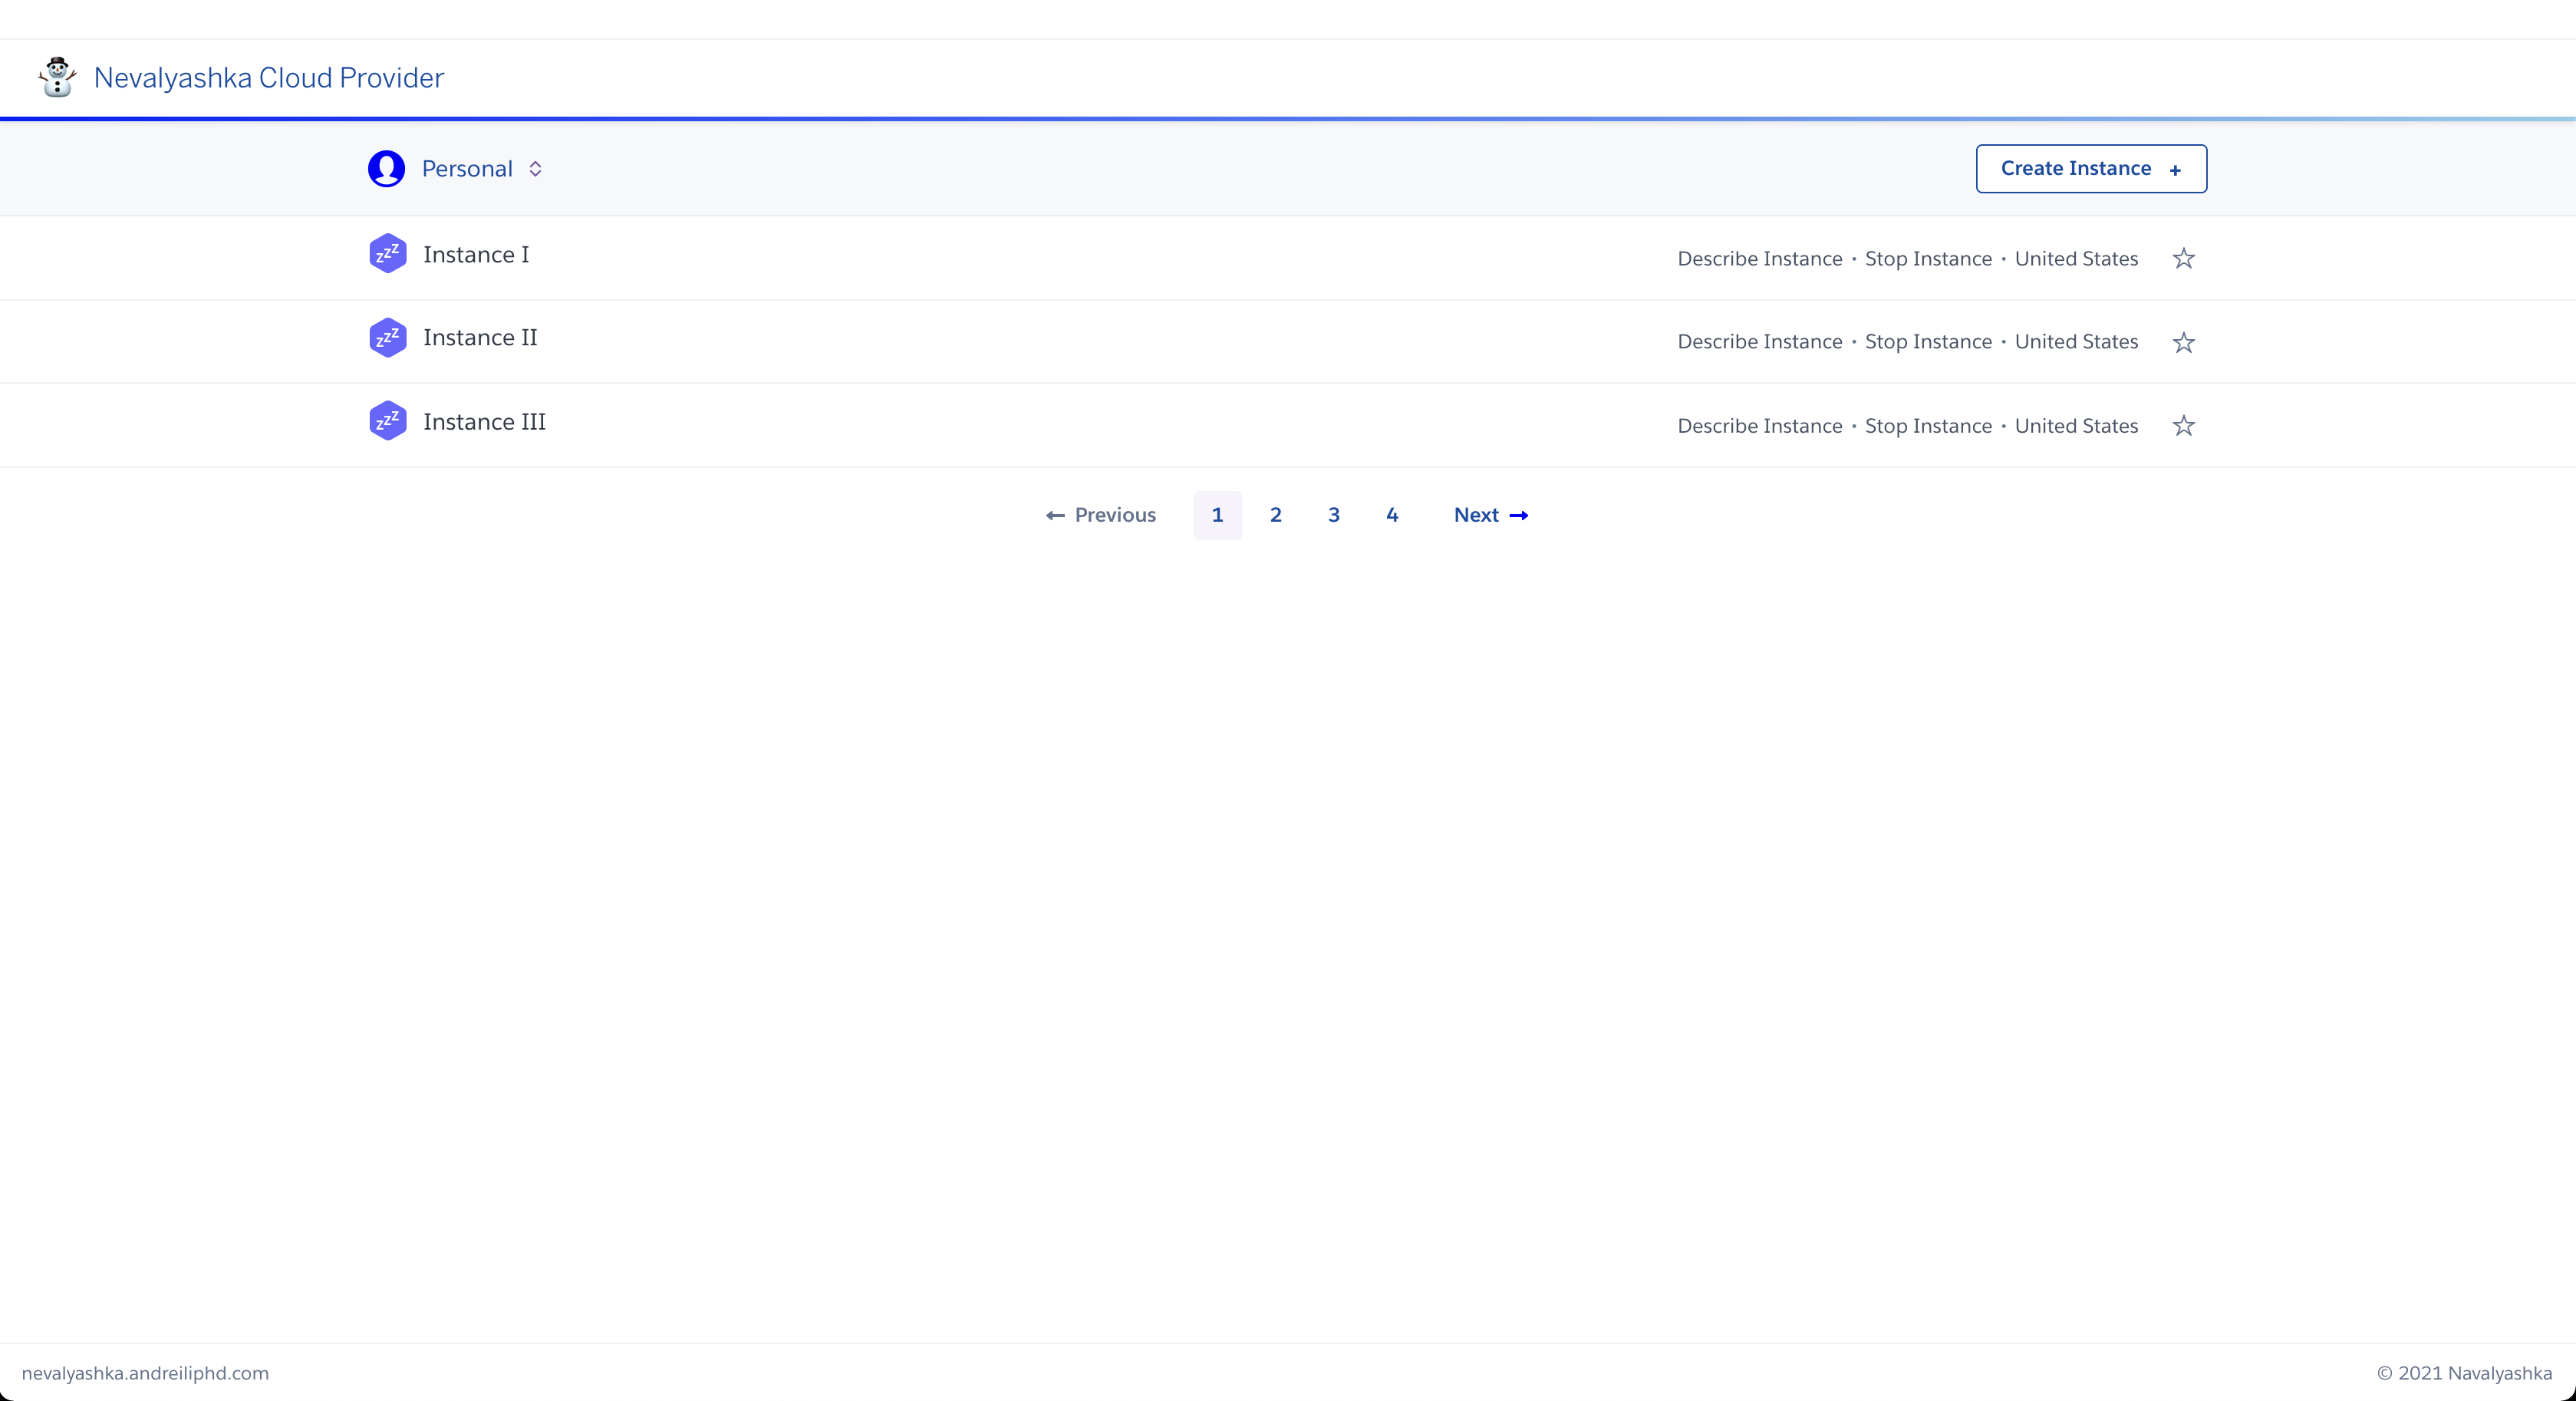Expand the Personal account switcher chevron
Image resolution: width=2576 pixels, height=1401 pixels.
(x=535, y=169)
